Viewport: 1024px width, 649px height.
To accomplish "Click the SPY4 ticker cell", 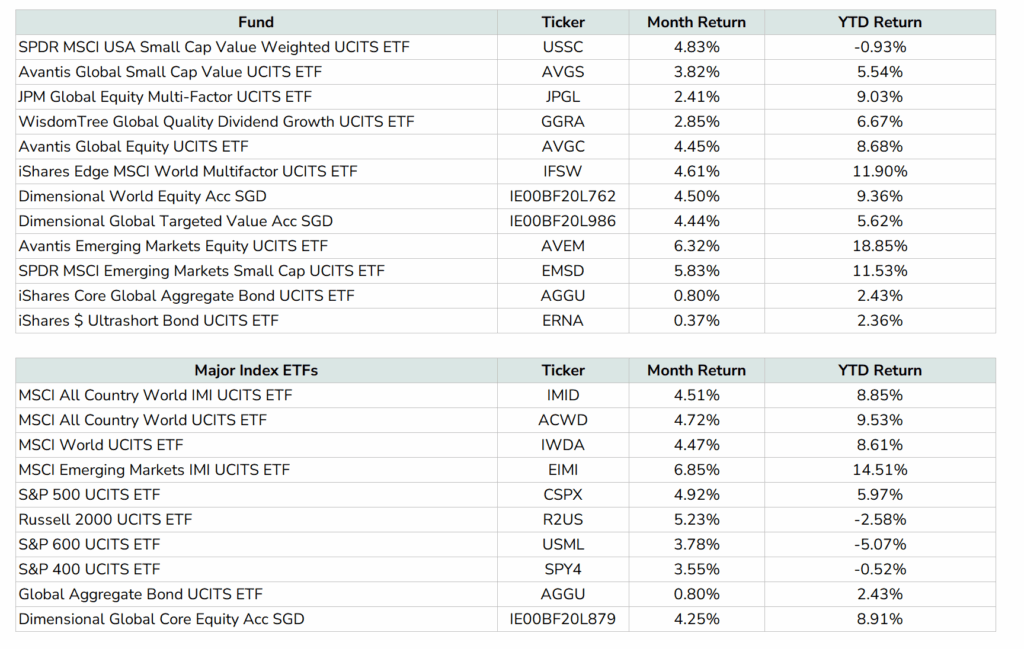I will click(x=563, y=569).
